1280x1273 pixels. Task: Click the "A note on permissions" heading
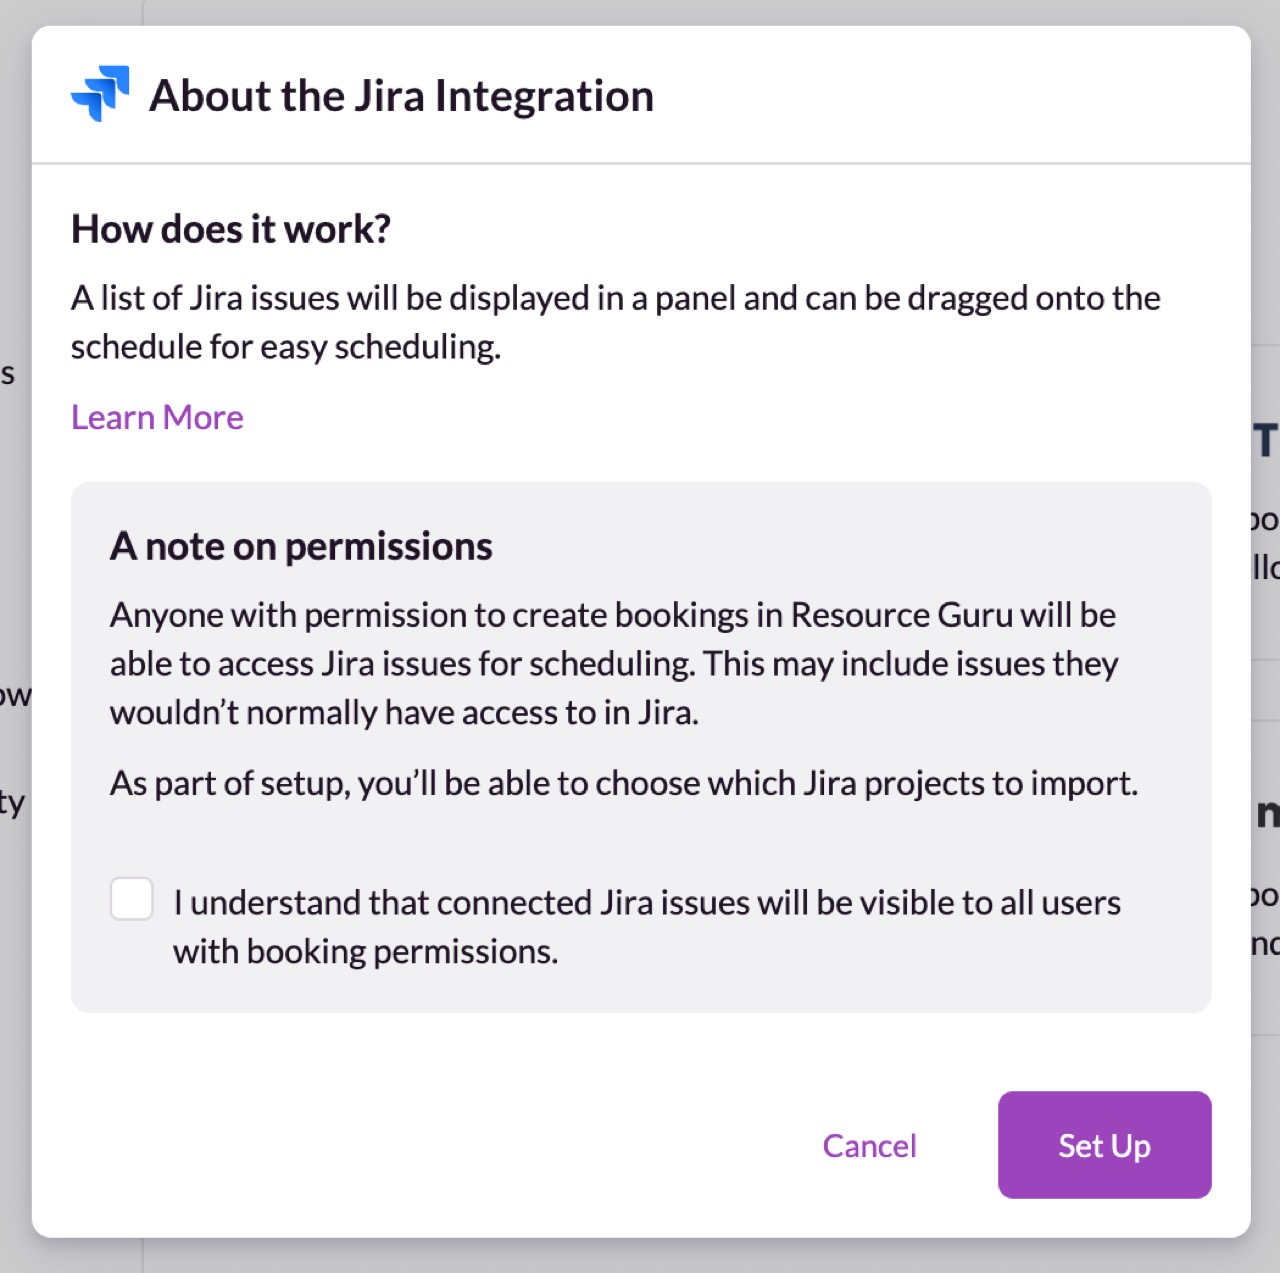tap(301, 547)
